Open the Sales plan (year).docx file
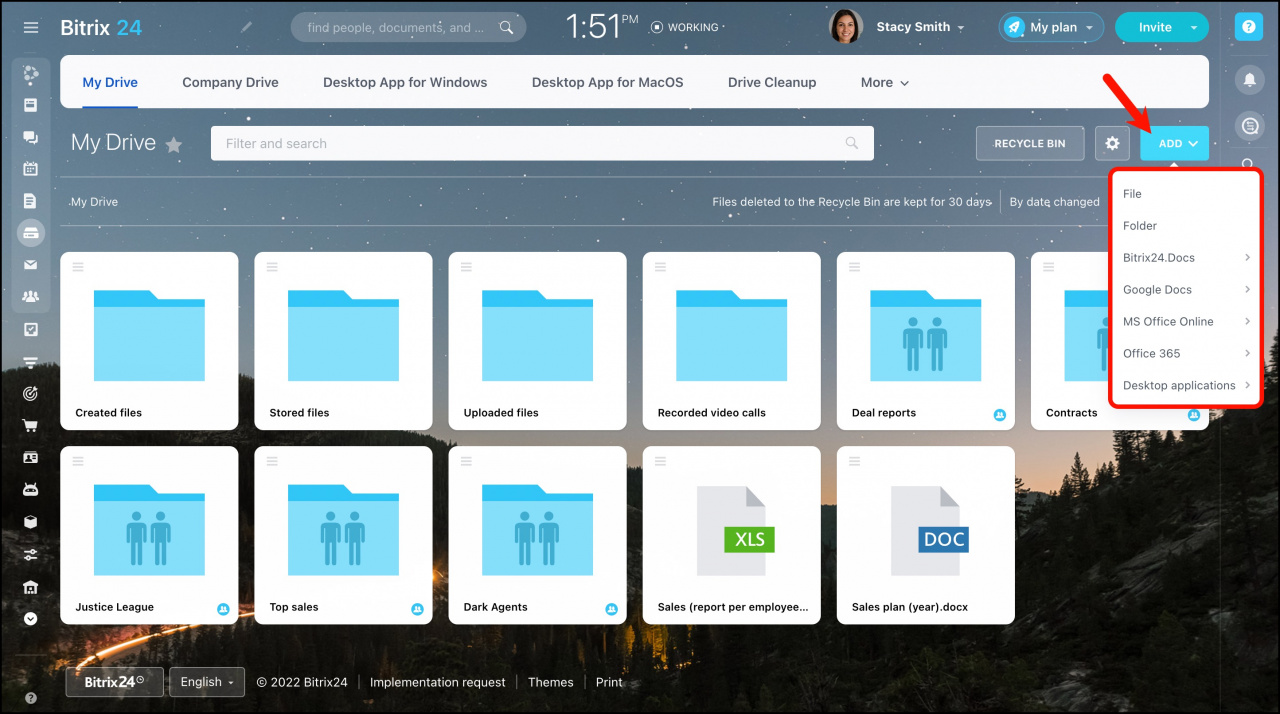This screenshot has width=1280, height=714. click(926, 535)
